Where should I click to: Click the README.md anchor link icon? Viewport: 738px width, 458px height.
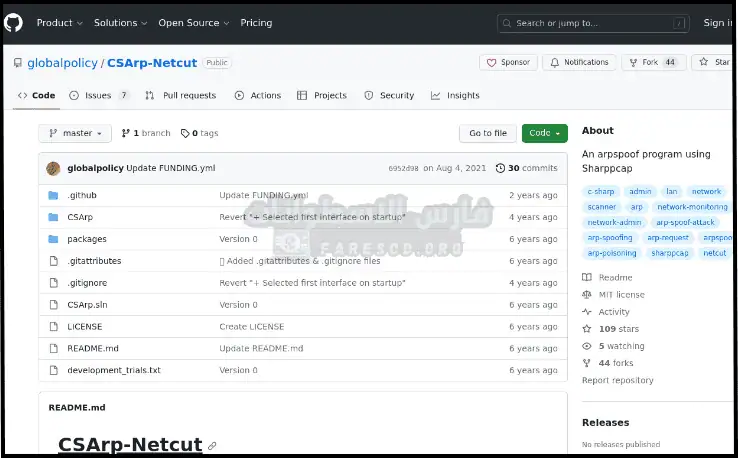tap(212, 445)
